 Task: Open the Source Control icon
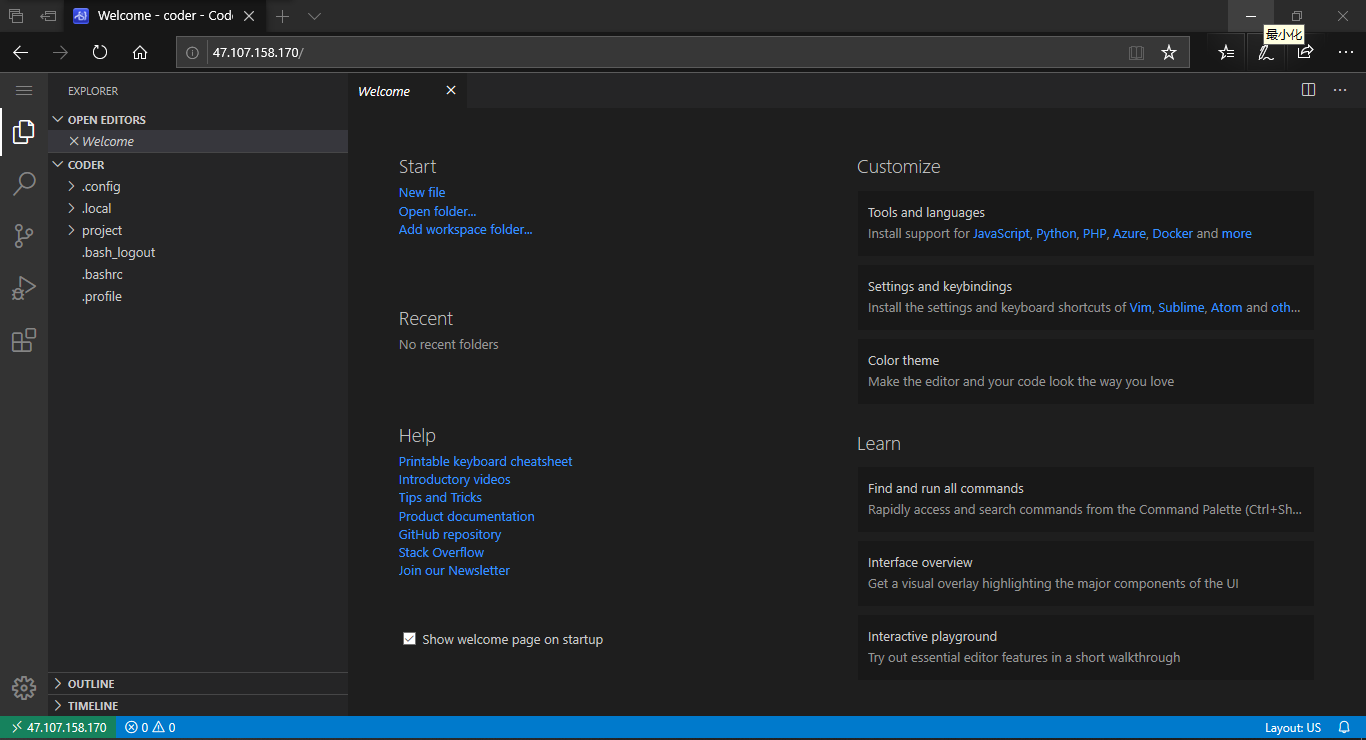pos(24,236)
